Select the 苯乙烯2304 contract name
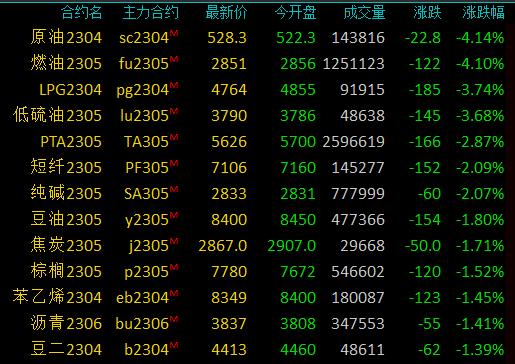Viewport: 515px width, 364px height. pyautogui.click(x=57, y=297)
